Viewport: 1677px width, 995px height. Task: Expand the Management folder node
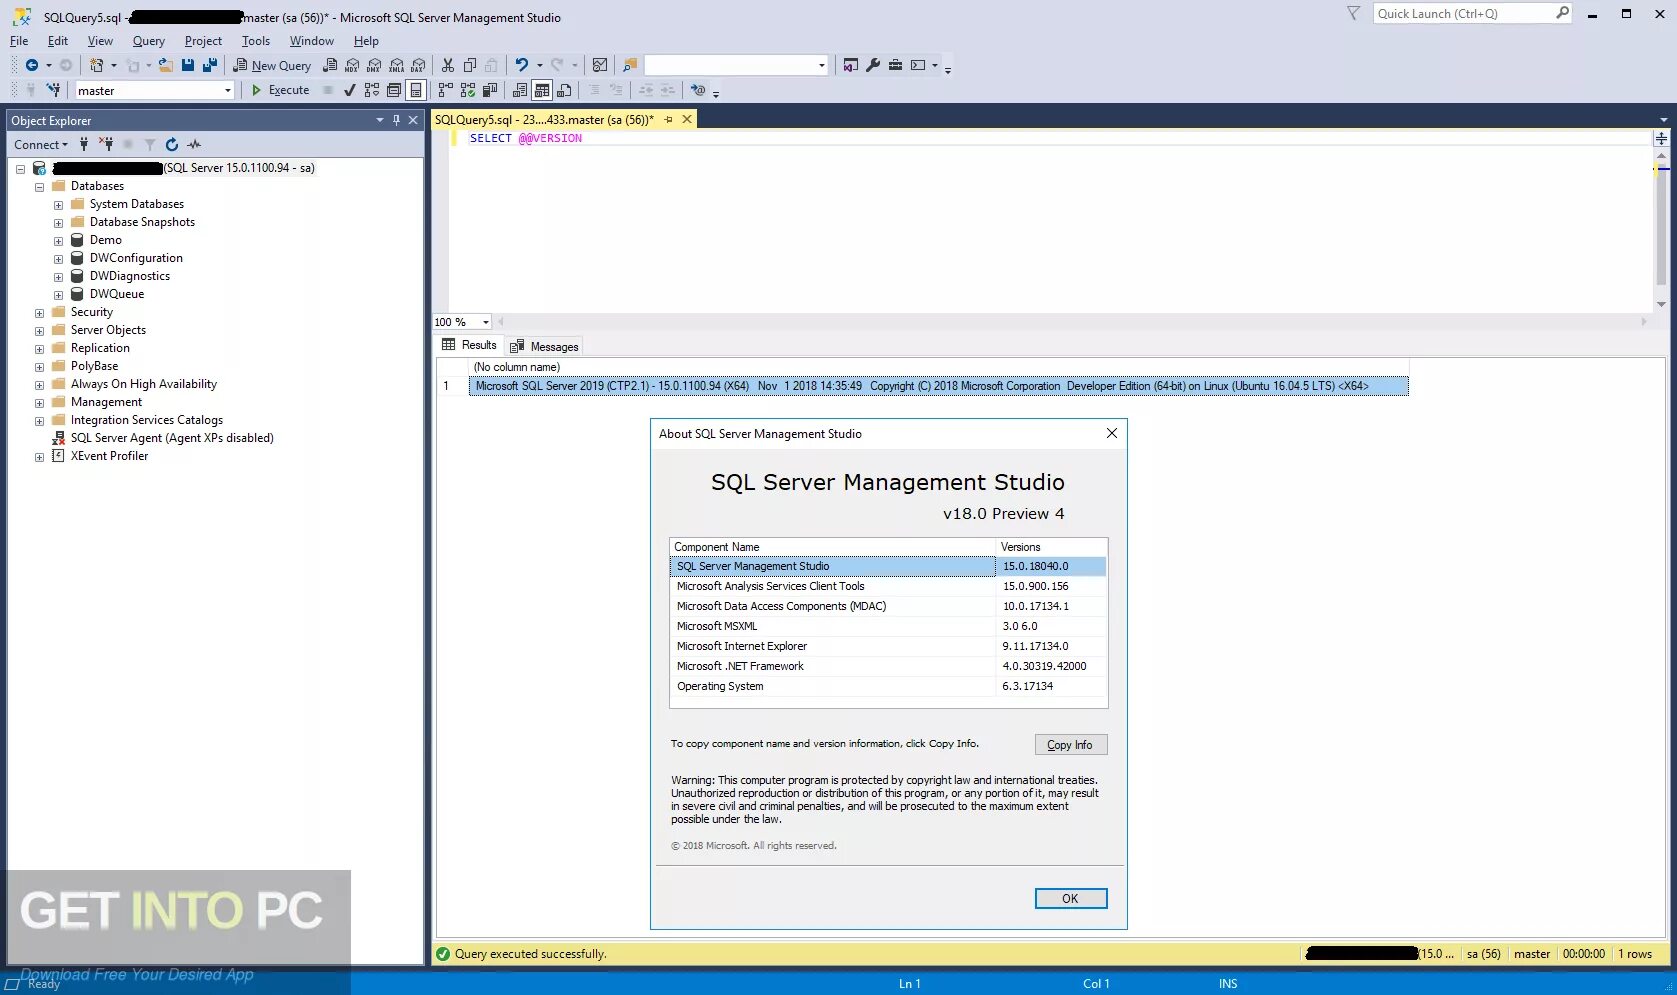40,403
